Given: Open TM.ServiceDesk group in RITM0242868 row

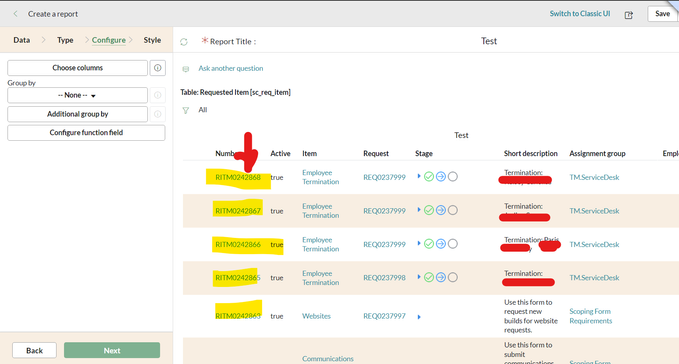Looking at the screenshot, I should pyautogui.click(x=594, y=177).
